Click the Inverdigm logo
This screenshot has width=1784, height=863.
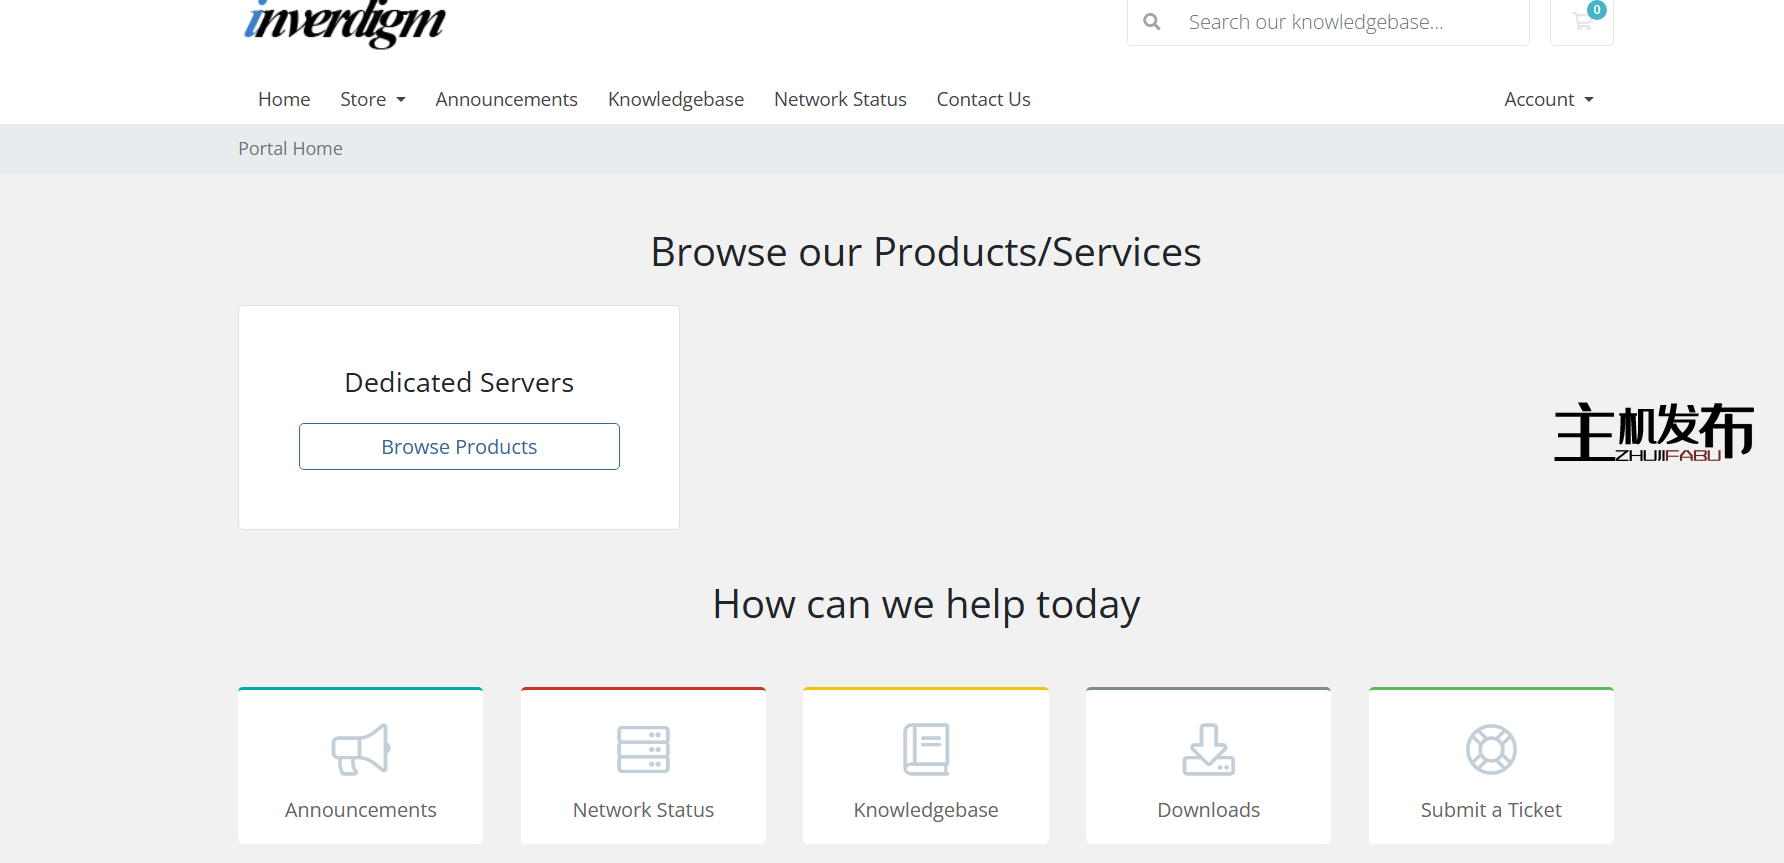(345, 22)
